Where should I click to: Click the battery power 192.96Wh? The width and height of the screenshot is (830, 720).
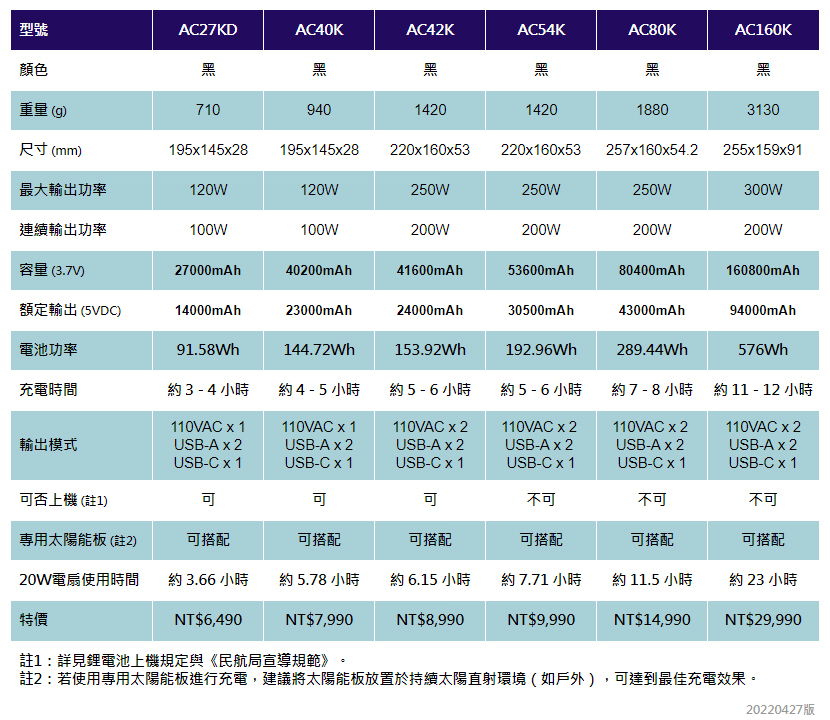[541, 349]
